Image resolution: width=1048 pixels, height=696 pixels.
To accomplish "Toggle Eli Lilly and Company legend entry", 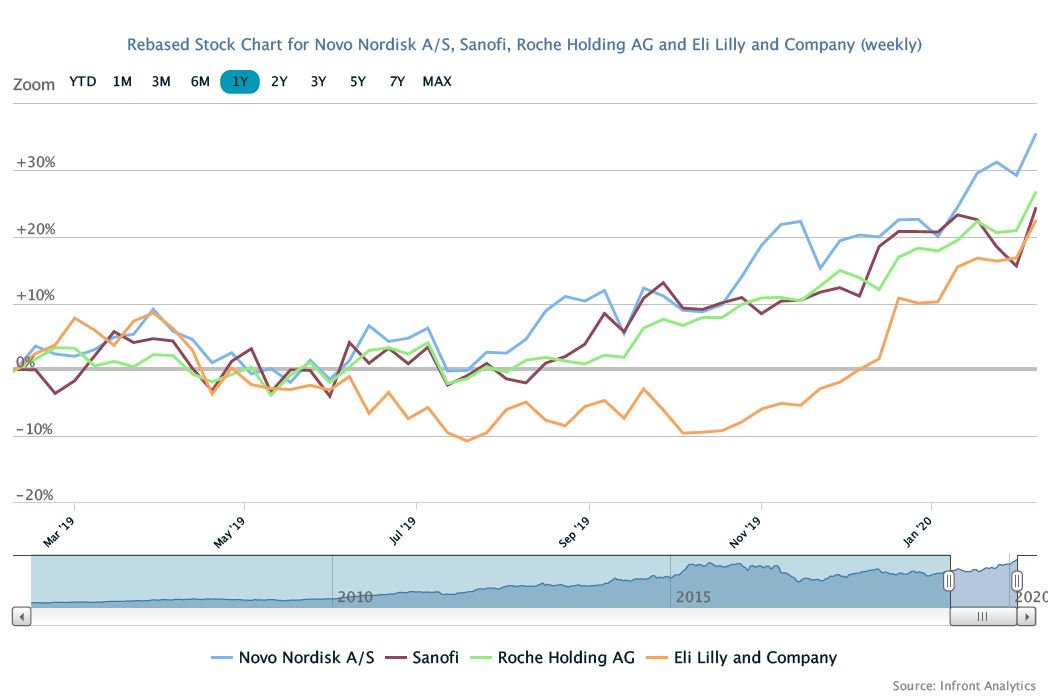I will [x=741, y=657].
